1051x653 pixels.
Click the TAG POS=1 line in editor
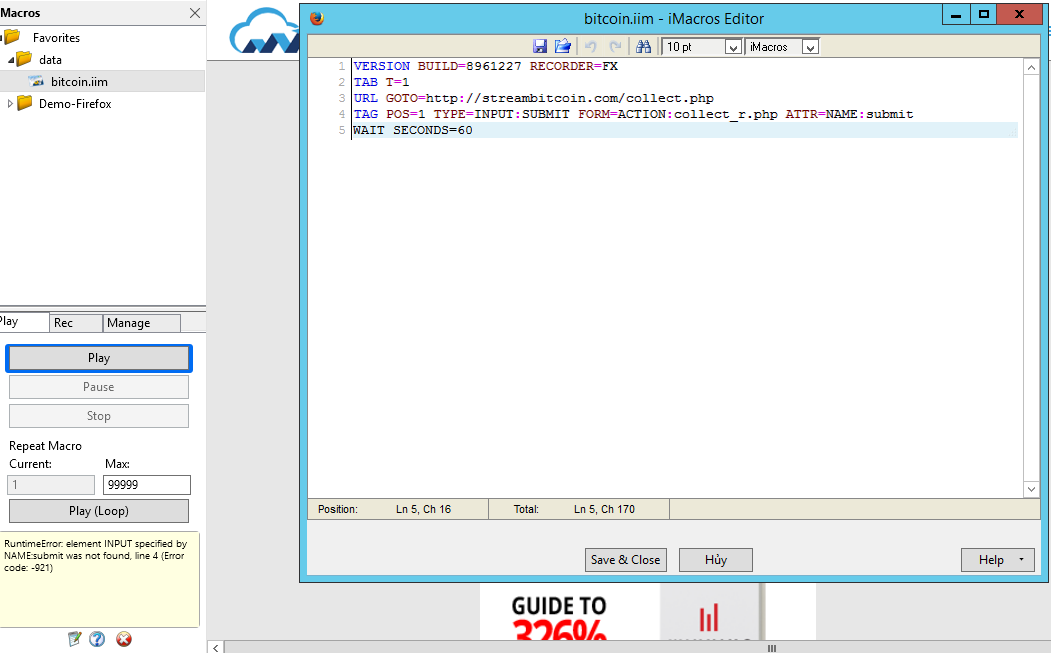633,114
